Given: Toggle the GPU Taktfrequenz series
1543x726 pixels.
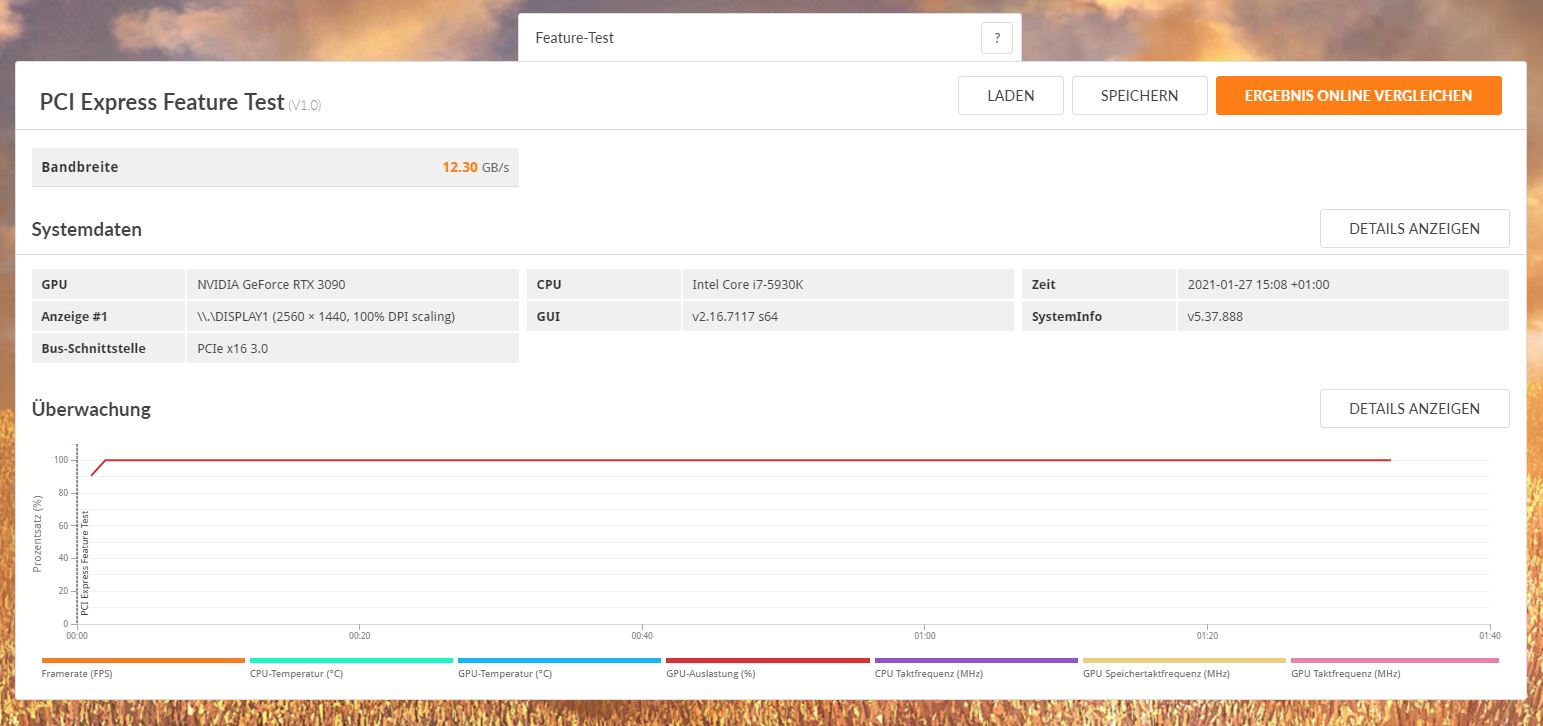Looking at the screenshot, I should [1345, 673].
